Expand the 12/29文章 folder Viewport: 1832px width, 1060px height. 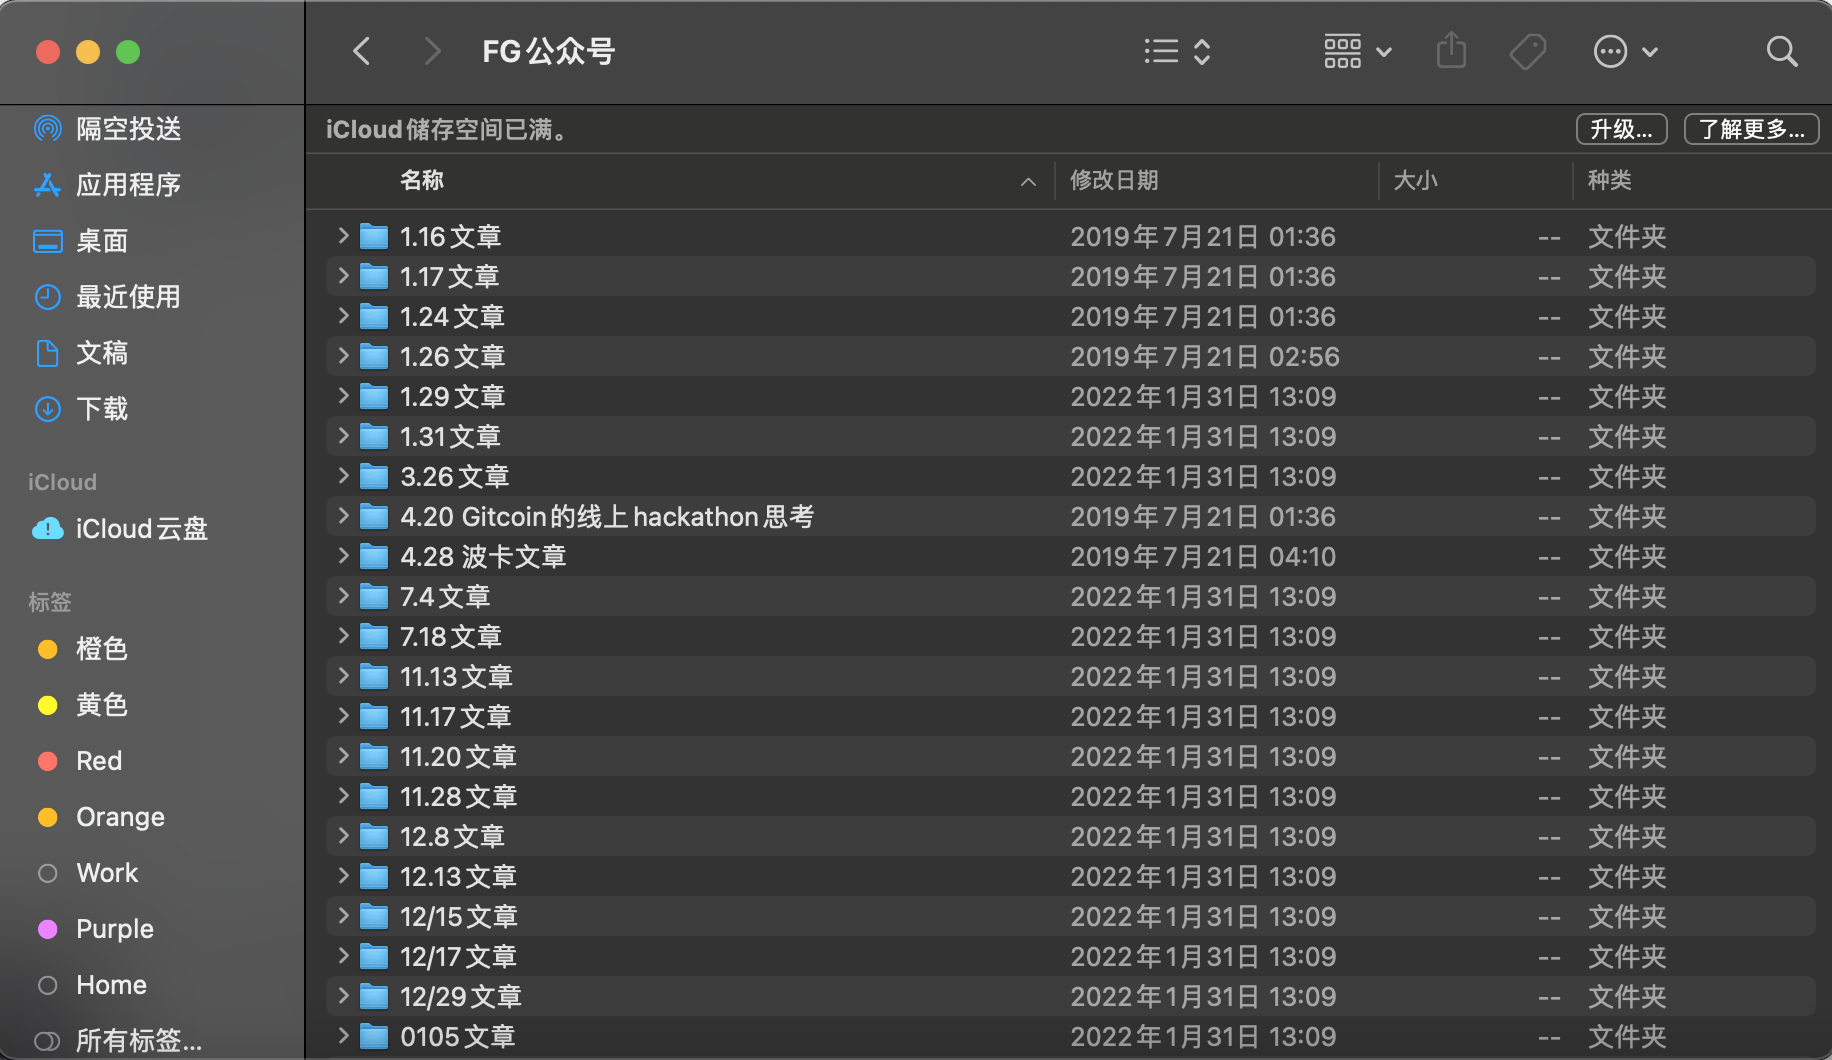click(x=343, y=996)
